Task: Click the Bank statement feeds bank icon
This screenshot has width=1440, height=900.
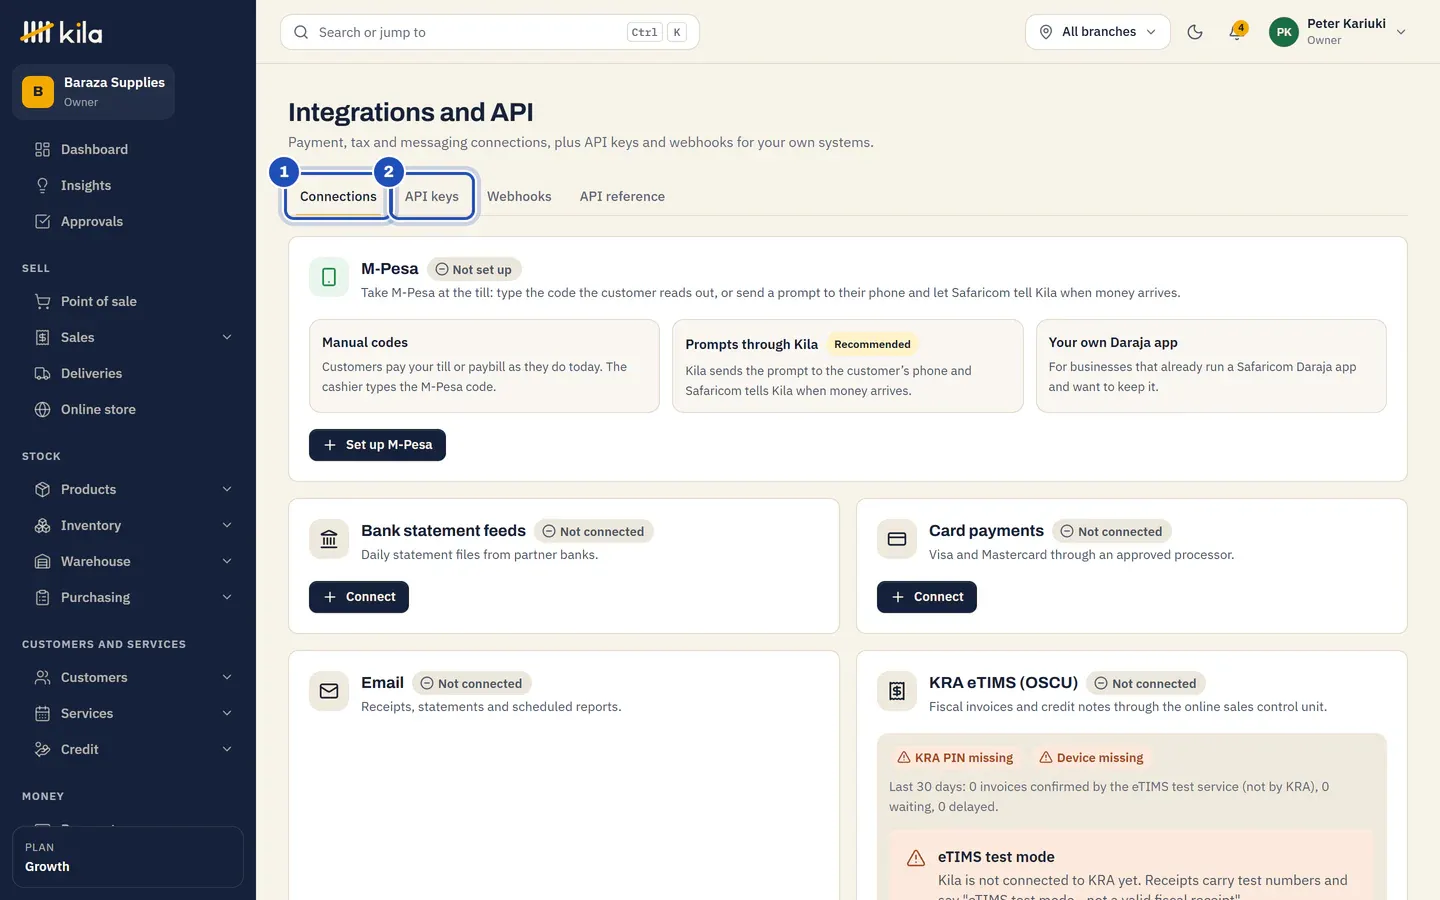Action: click(x=329, y=539)
